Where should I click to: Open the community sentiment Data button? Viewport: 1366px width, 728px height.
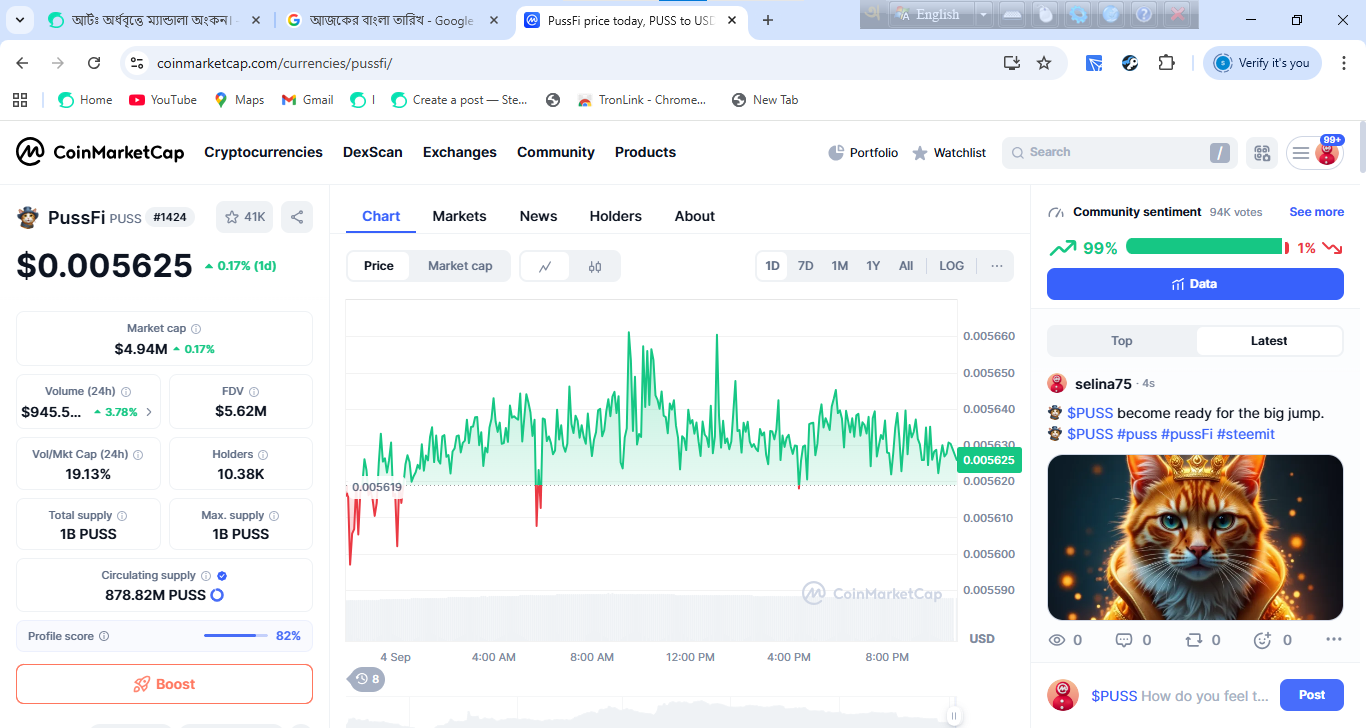click(1195, 284)
